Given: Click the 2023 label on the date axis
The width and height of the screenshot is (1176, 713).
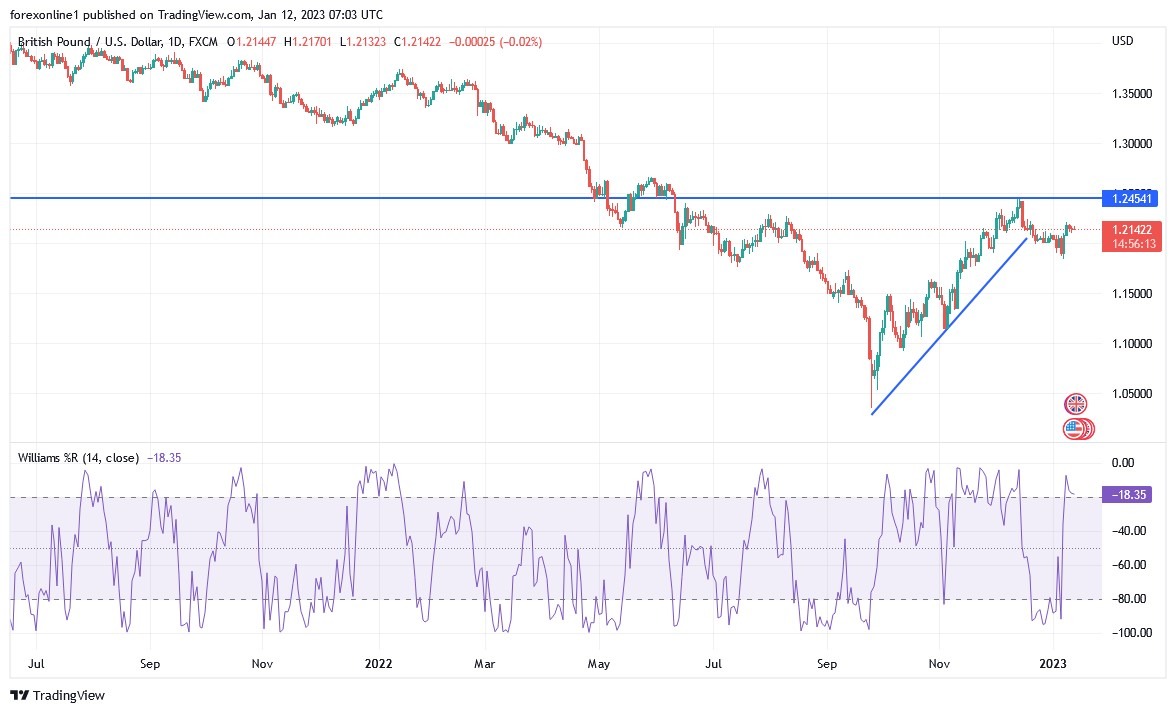Looking at the screenshot, I should (x=1053, y=663).
